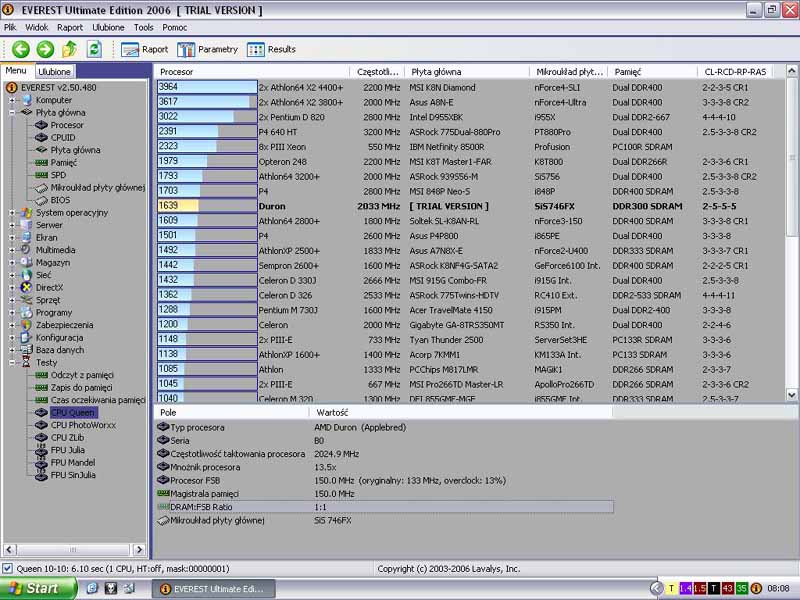Select the FPU SinJulia benchmark
Screen dimensions: 800x600
coord(72,475)
